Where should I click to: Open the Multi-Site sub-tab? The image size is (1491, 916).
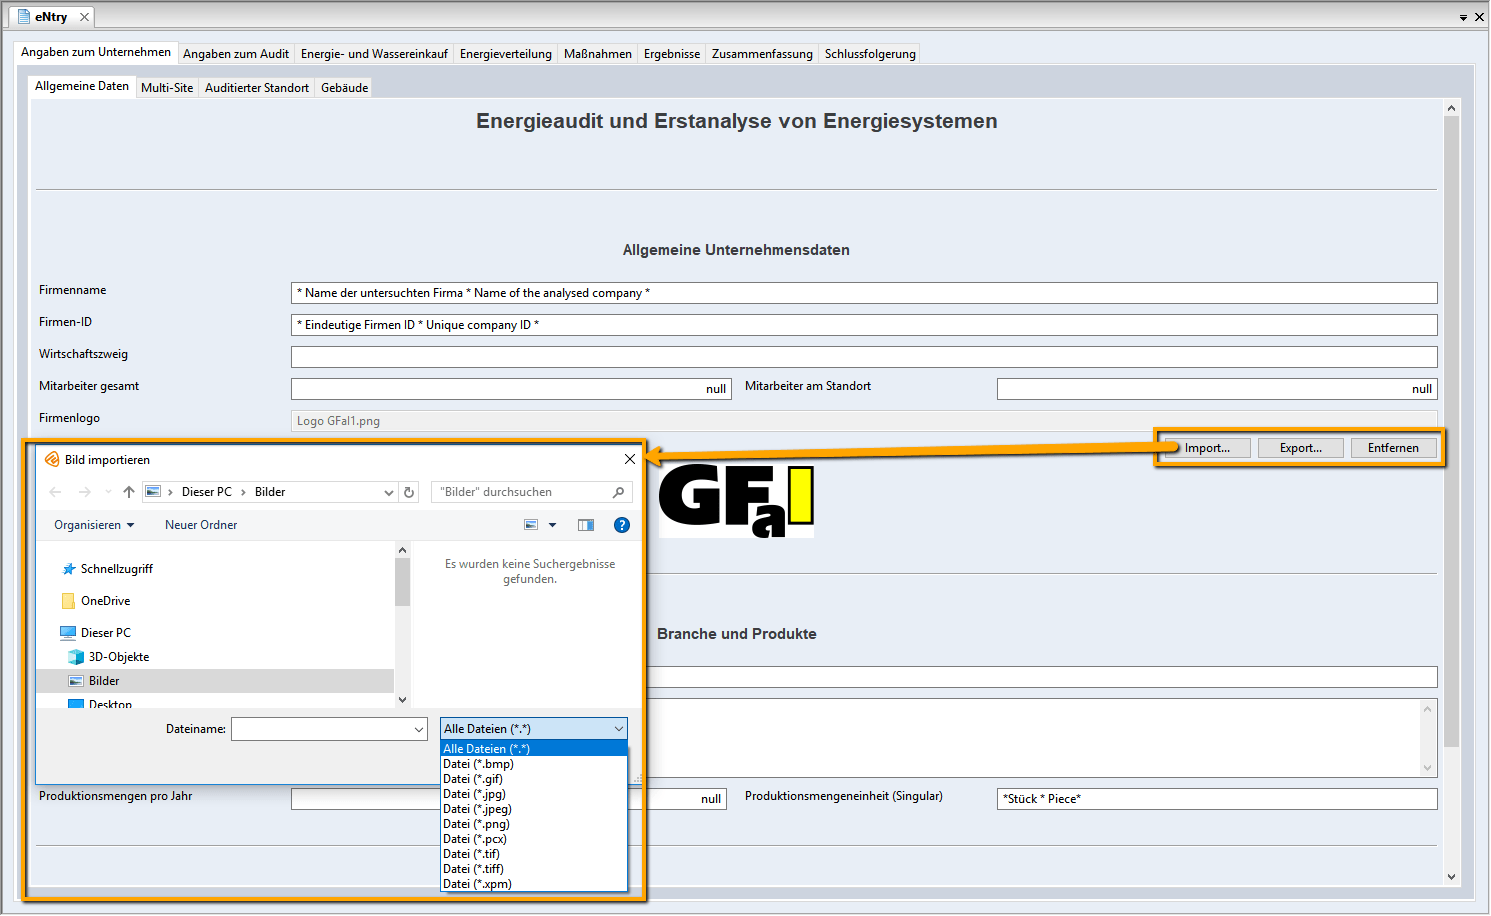pos(167,88)
